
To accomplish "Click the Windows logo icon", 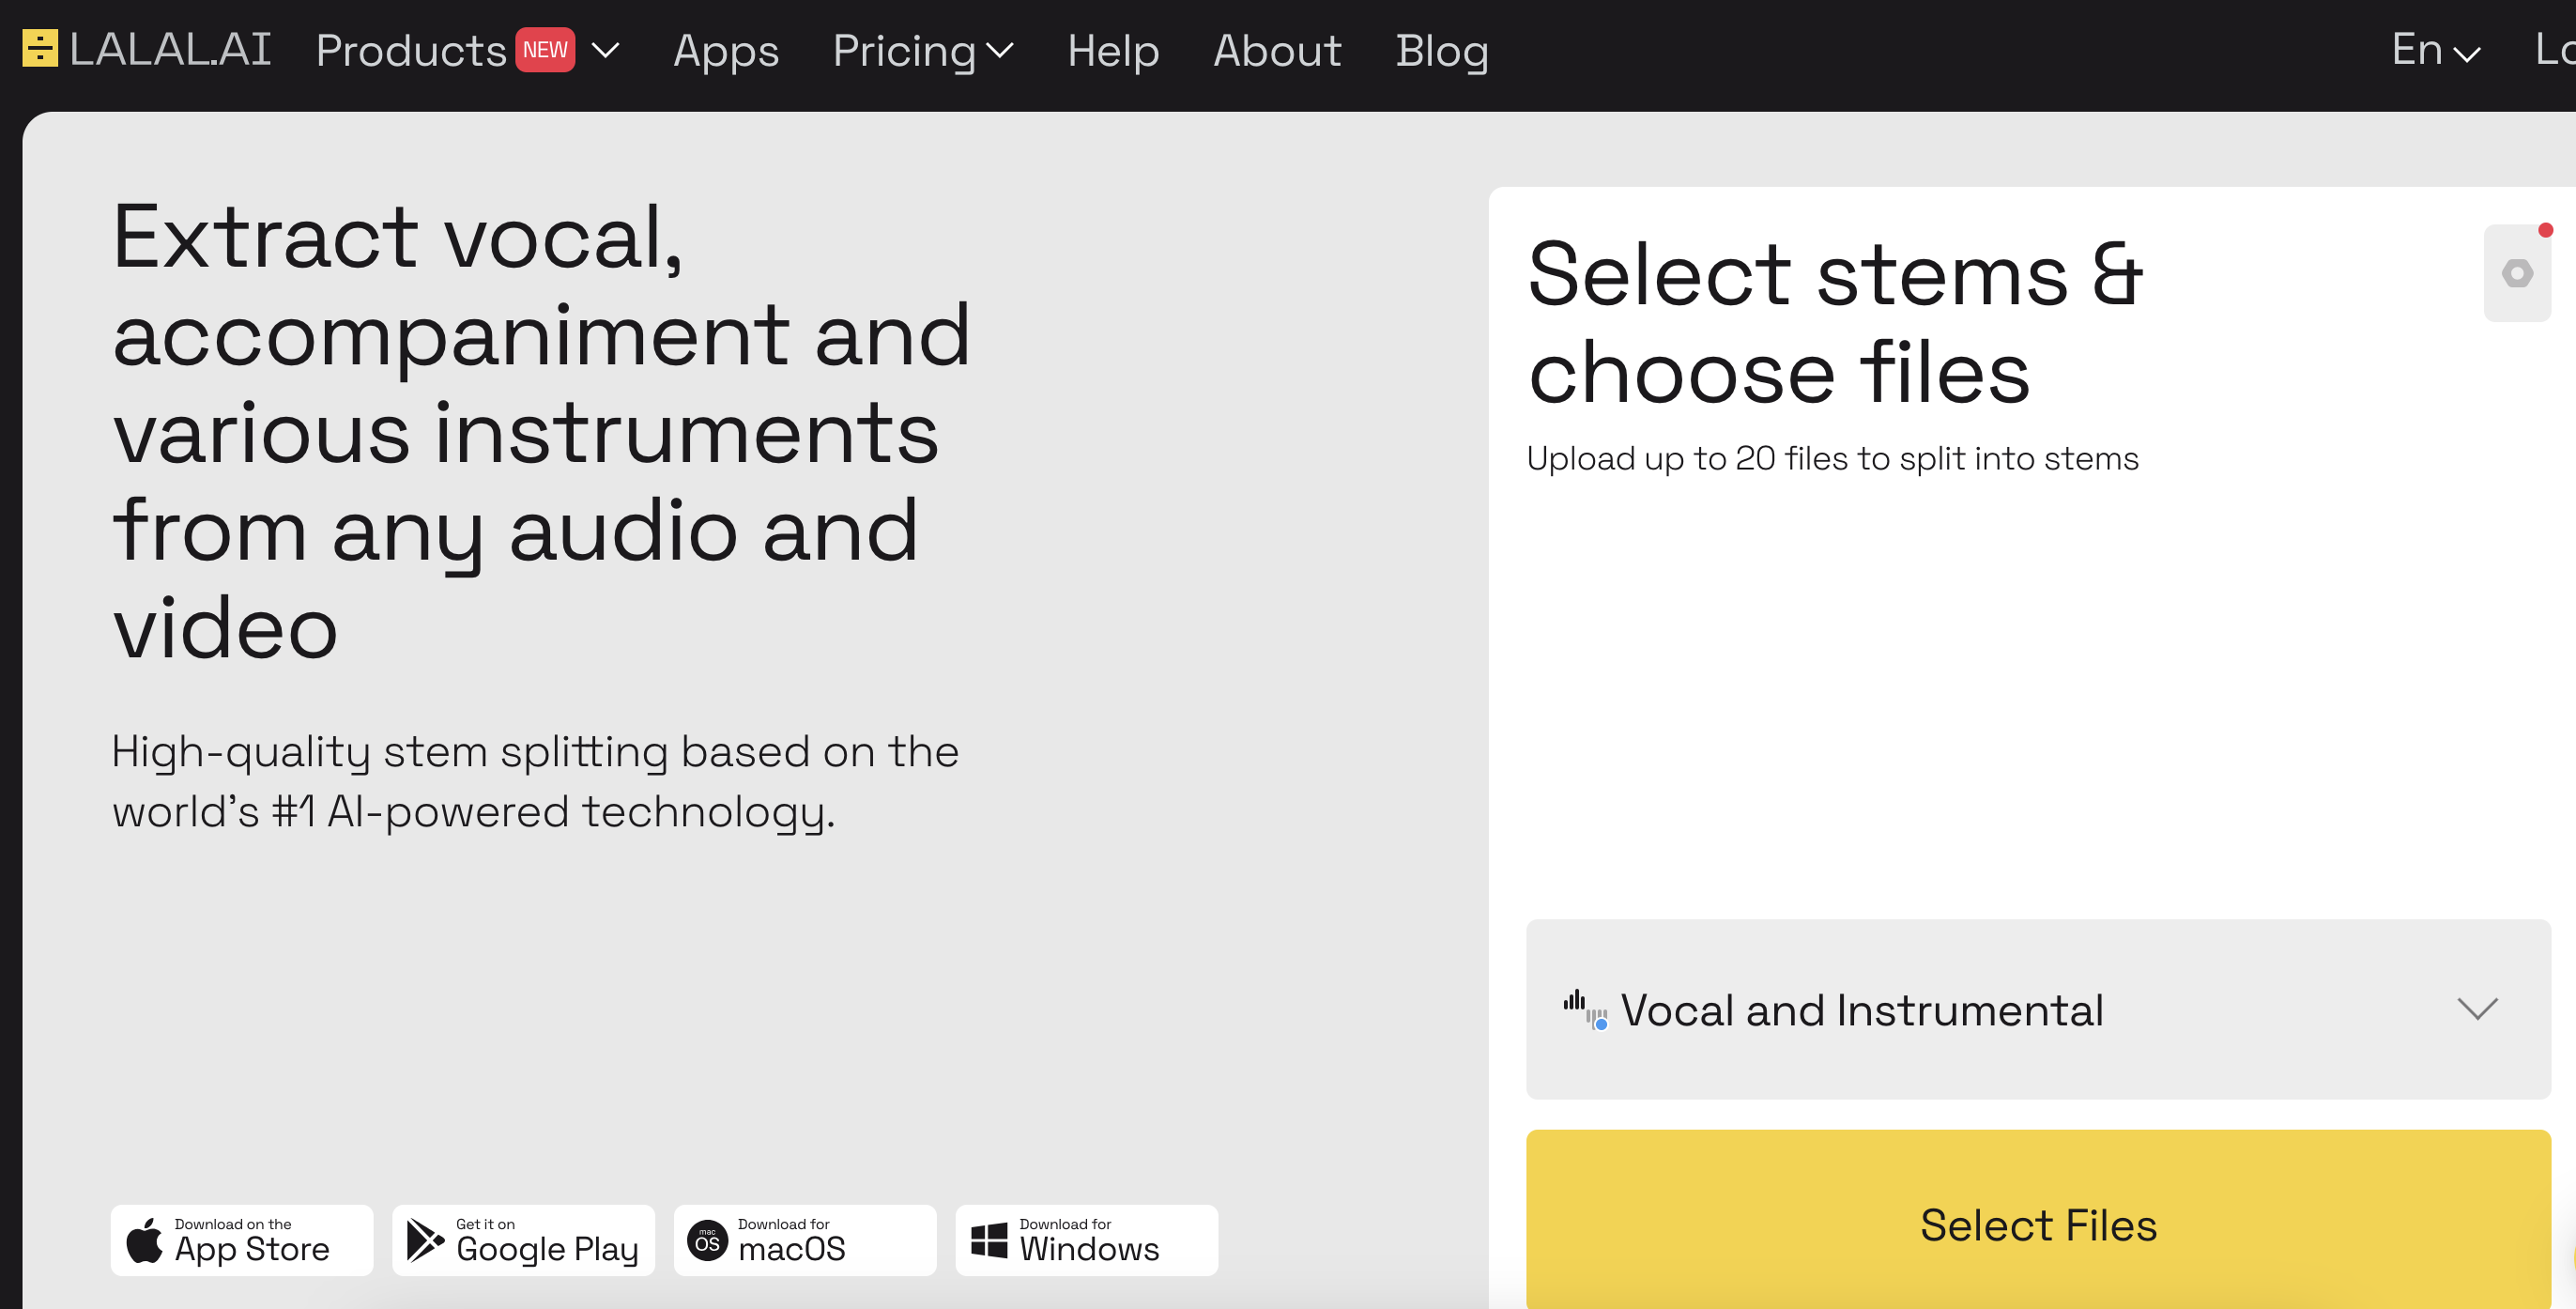I will click(x=989, y=1240).
